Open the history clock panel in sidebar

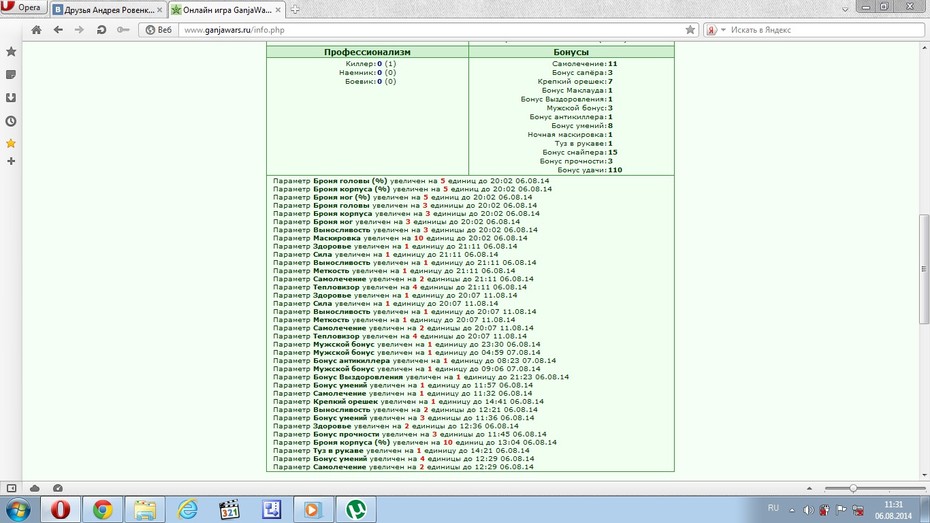pos(11,121)
